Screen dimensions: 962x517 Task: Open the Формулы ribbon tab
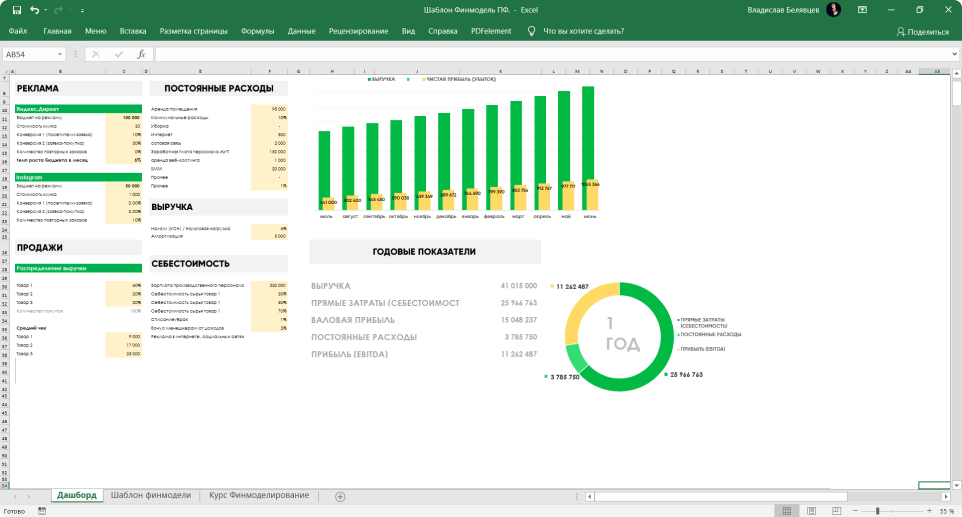pos(258,31)
